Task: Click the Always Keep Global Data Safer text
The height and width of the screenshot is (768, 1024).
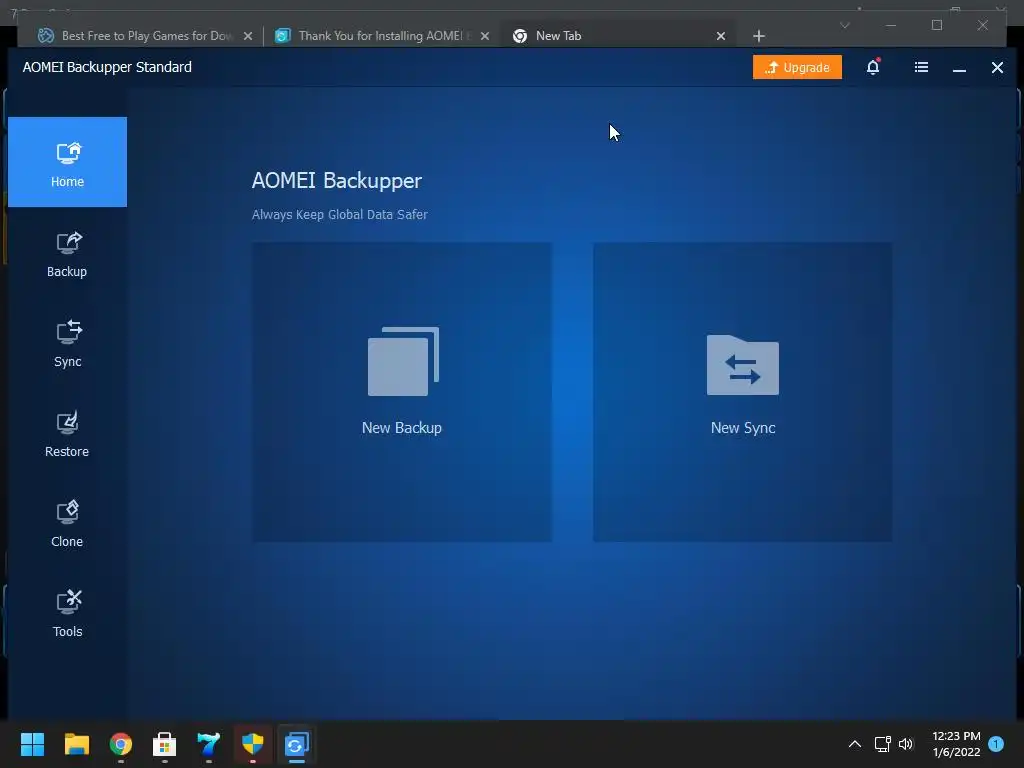Action: click(340, 214)
